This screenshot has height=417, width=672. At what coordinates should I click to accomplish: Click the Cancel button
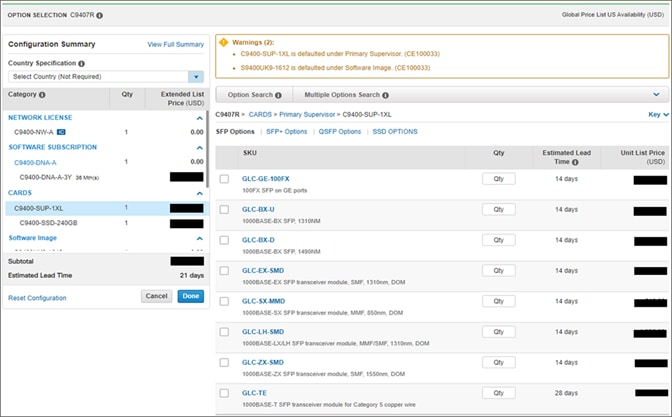[x=156, y=296]
